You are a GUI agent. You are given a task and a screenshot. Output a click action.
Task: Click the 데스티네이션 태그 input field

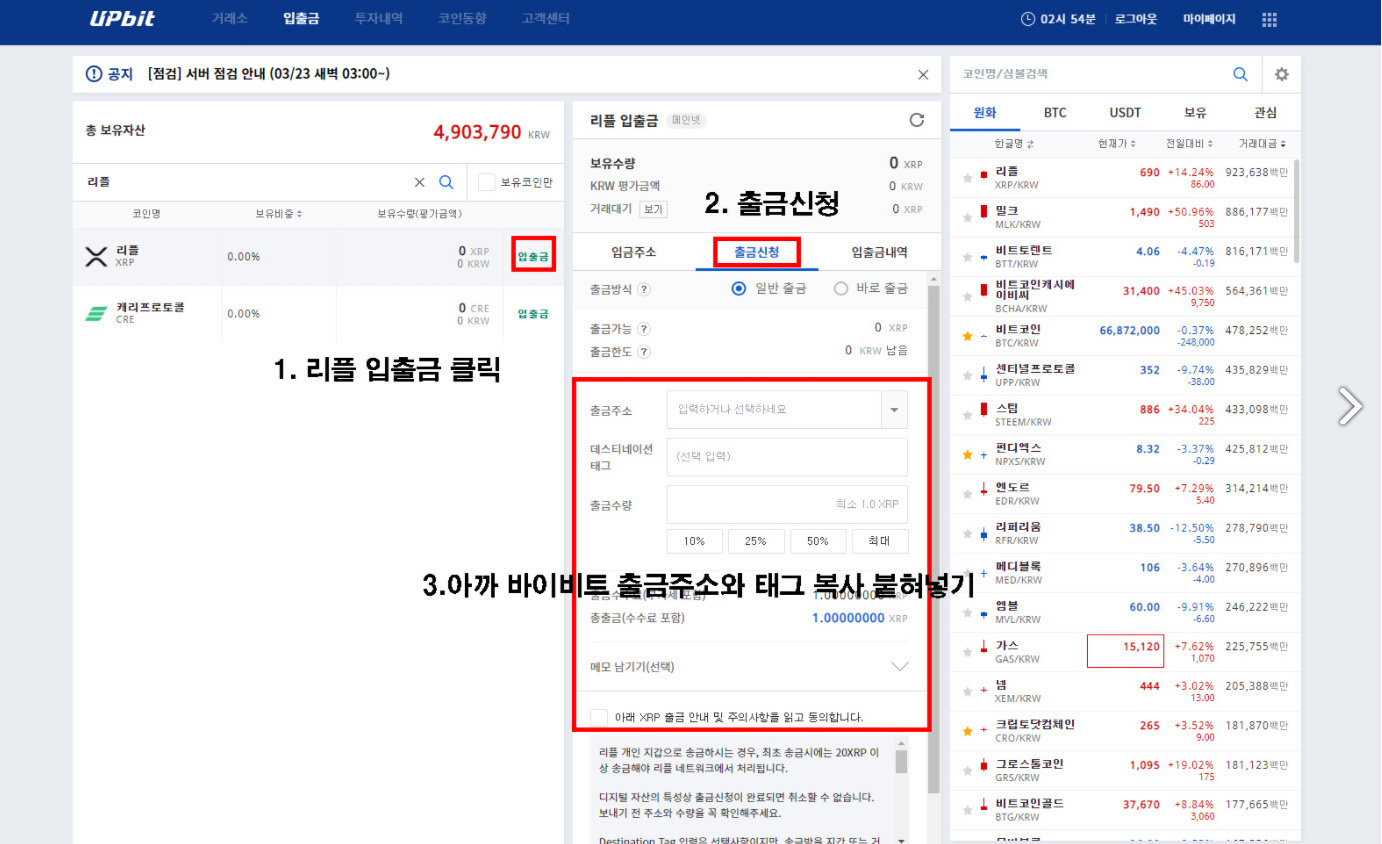click(787, 456)
